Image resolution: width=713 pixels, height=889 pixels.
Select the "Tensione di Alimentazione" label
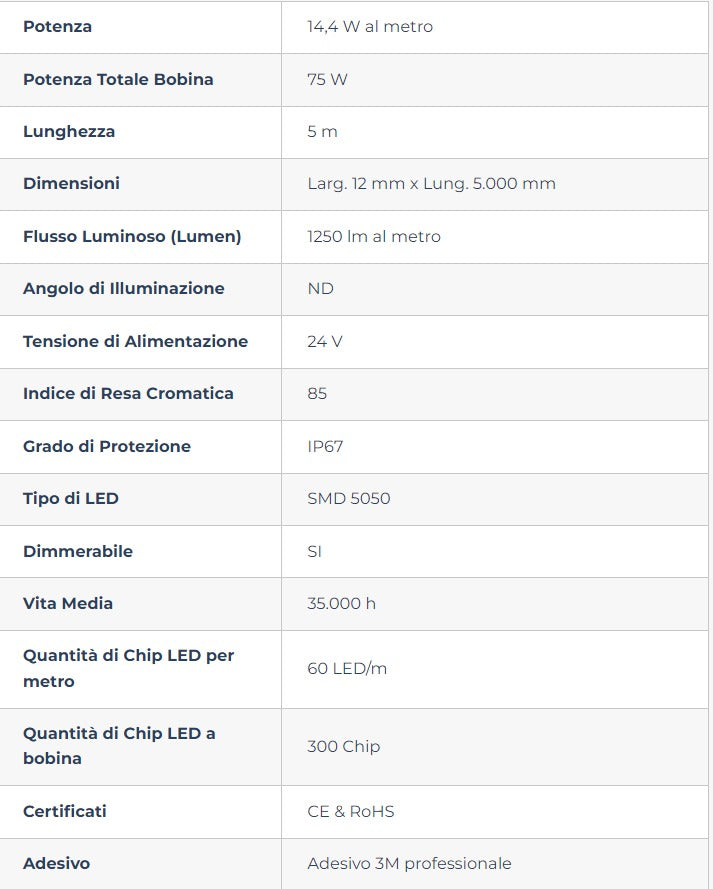135,341
